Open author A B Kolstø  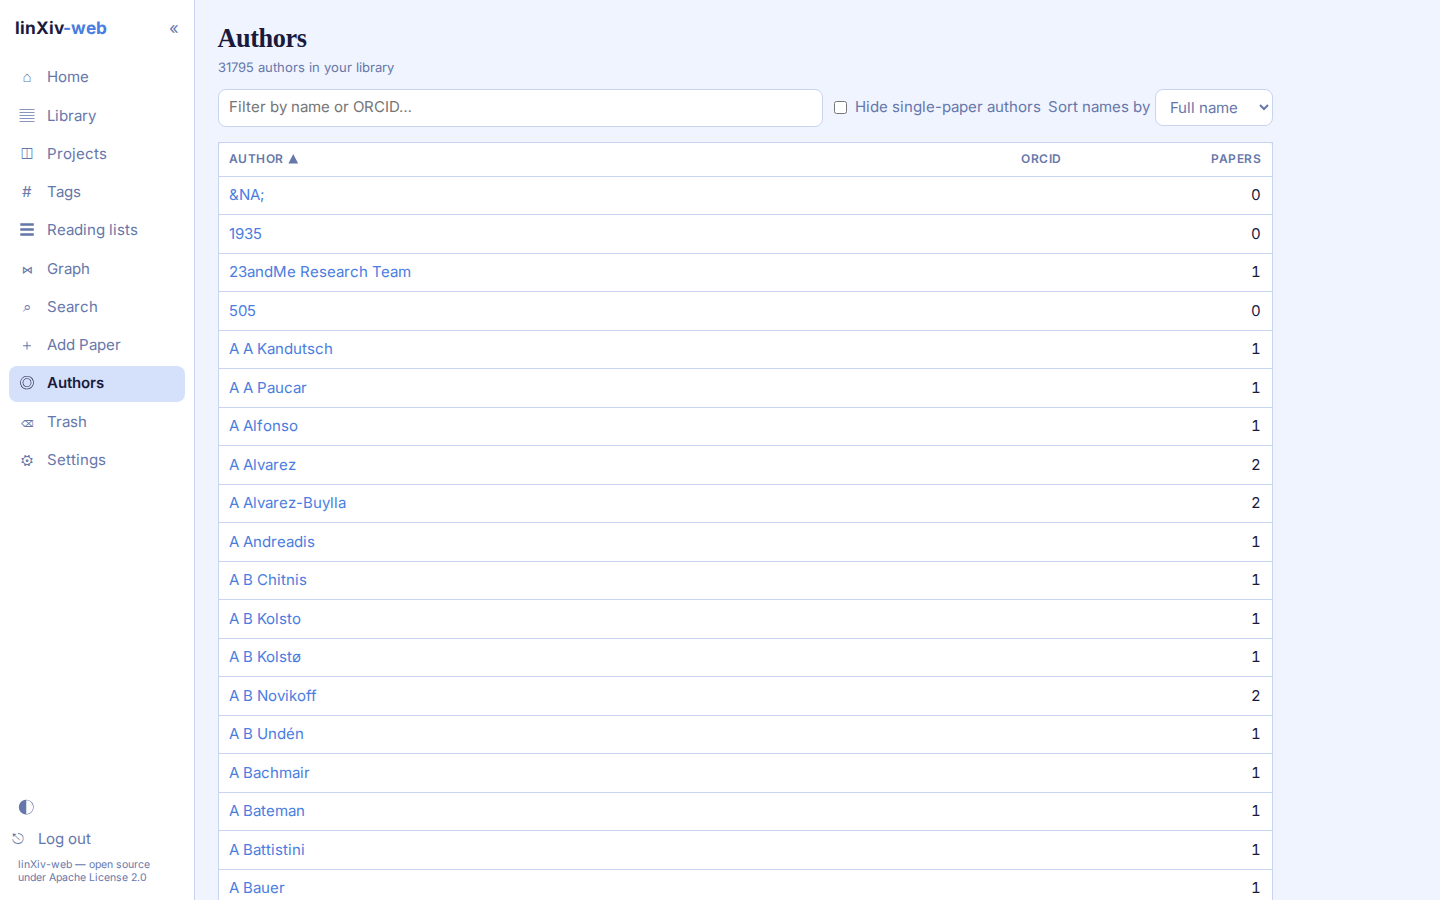[265, 657]
